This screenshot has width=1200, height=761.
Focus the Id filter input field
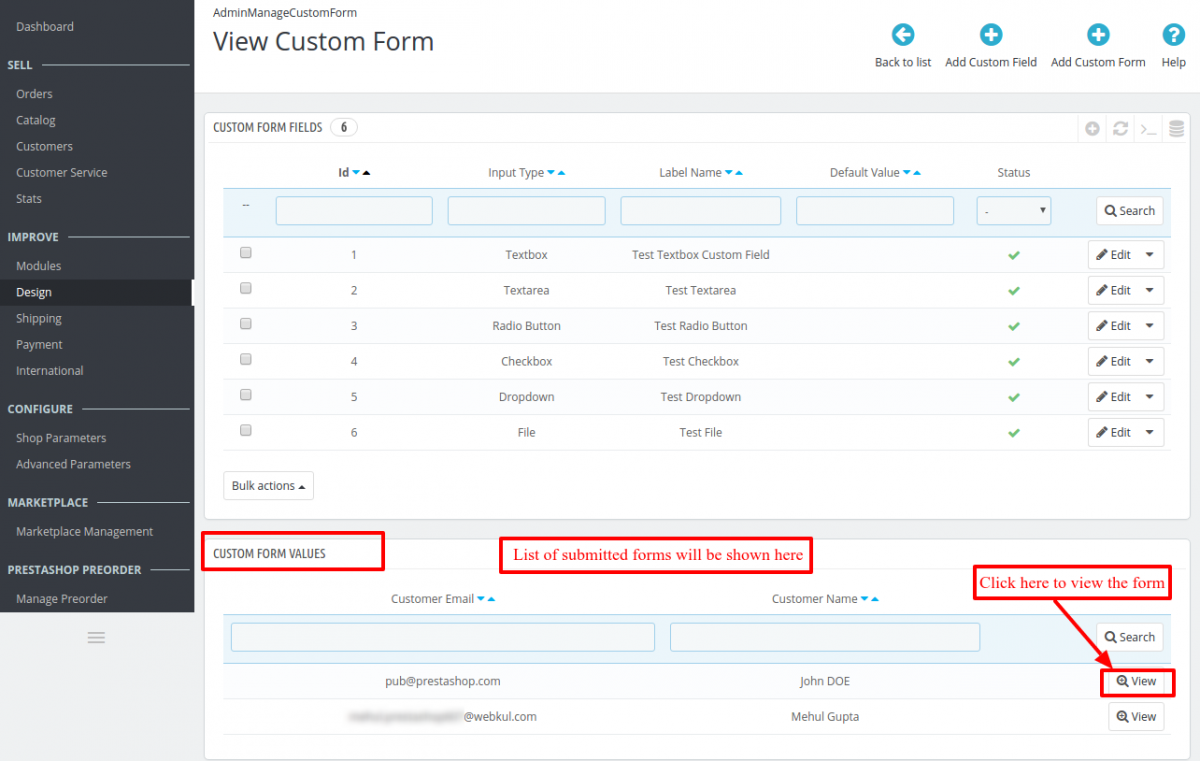tap(354, 211)
